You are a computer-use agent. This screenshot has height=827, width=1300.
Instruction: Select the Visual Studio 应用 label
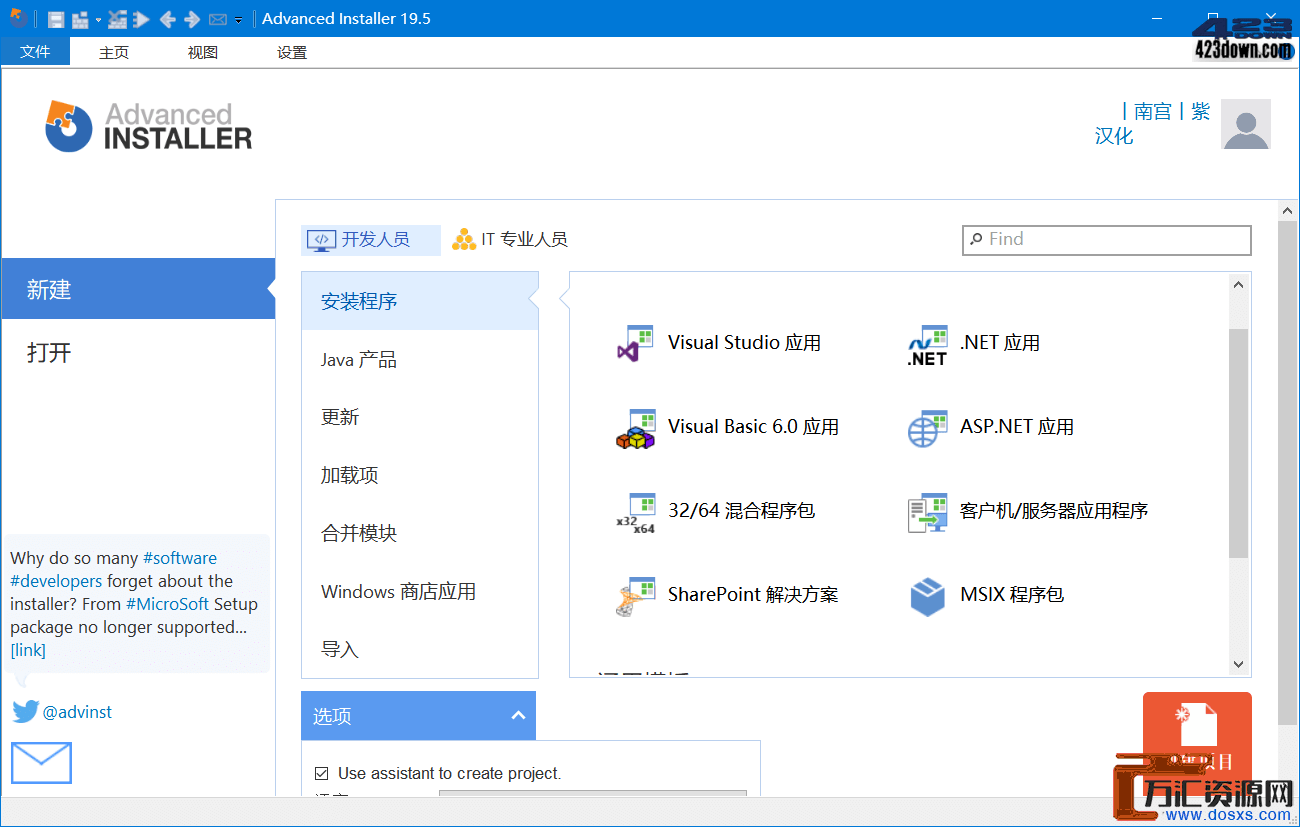(x=744, y=343)
